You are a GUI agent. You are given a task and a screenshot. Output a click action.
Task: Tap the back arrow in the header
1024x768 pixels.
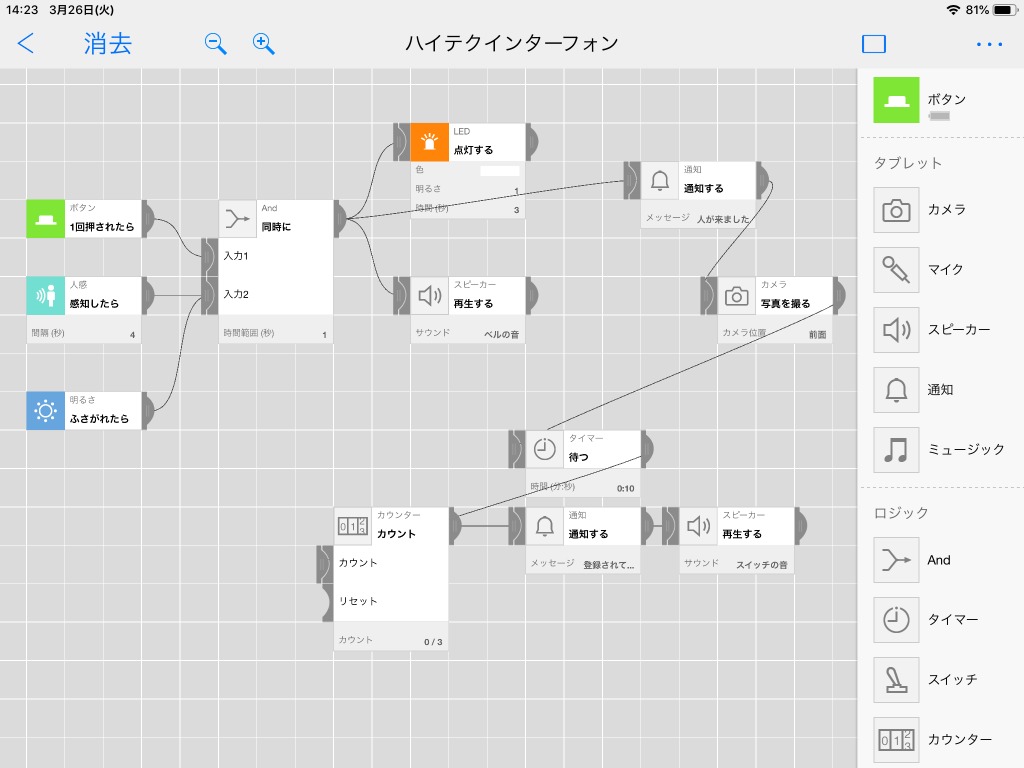(25, 44)
